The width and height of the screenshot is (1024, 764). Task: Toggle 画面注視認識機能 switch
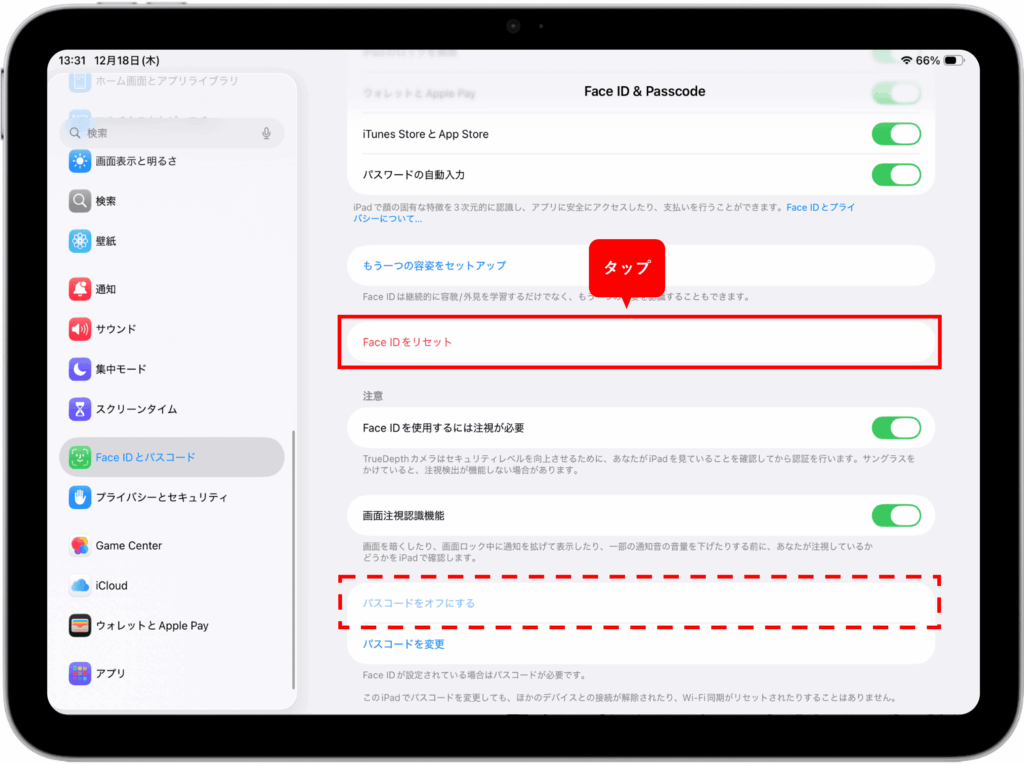[x=895, y=516]
